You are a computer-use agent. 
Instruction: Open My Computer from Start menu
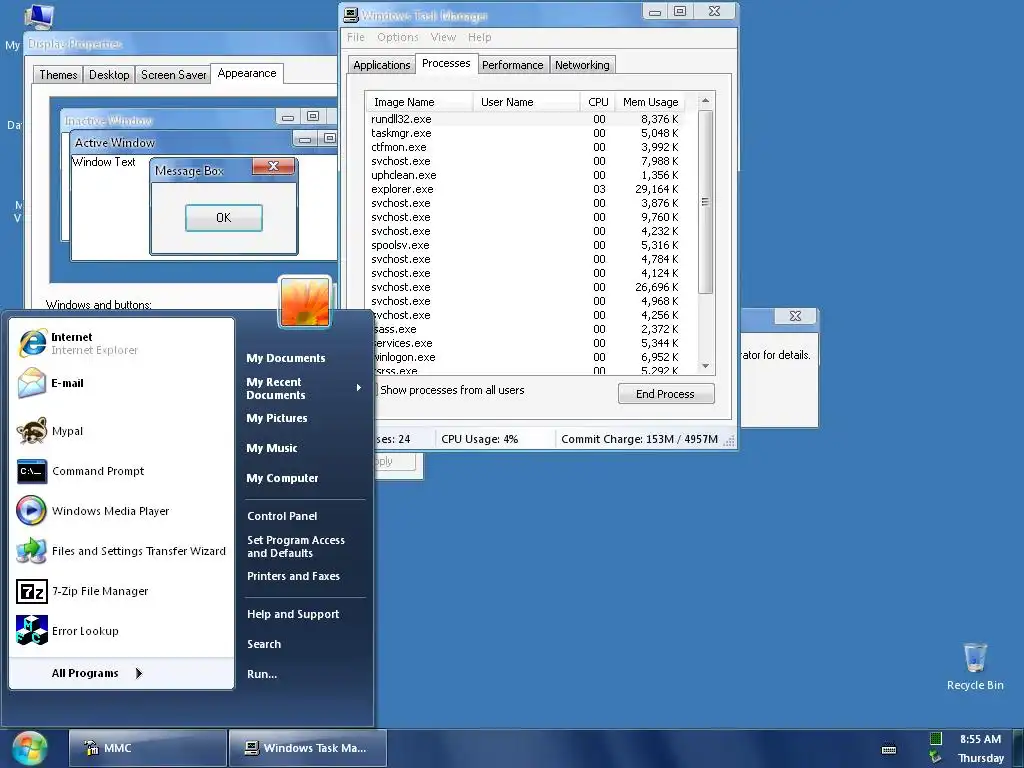pyautogui.click(x=282, y=478)
